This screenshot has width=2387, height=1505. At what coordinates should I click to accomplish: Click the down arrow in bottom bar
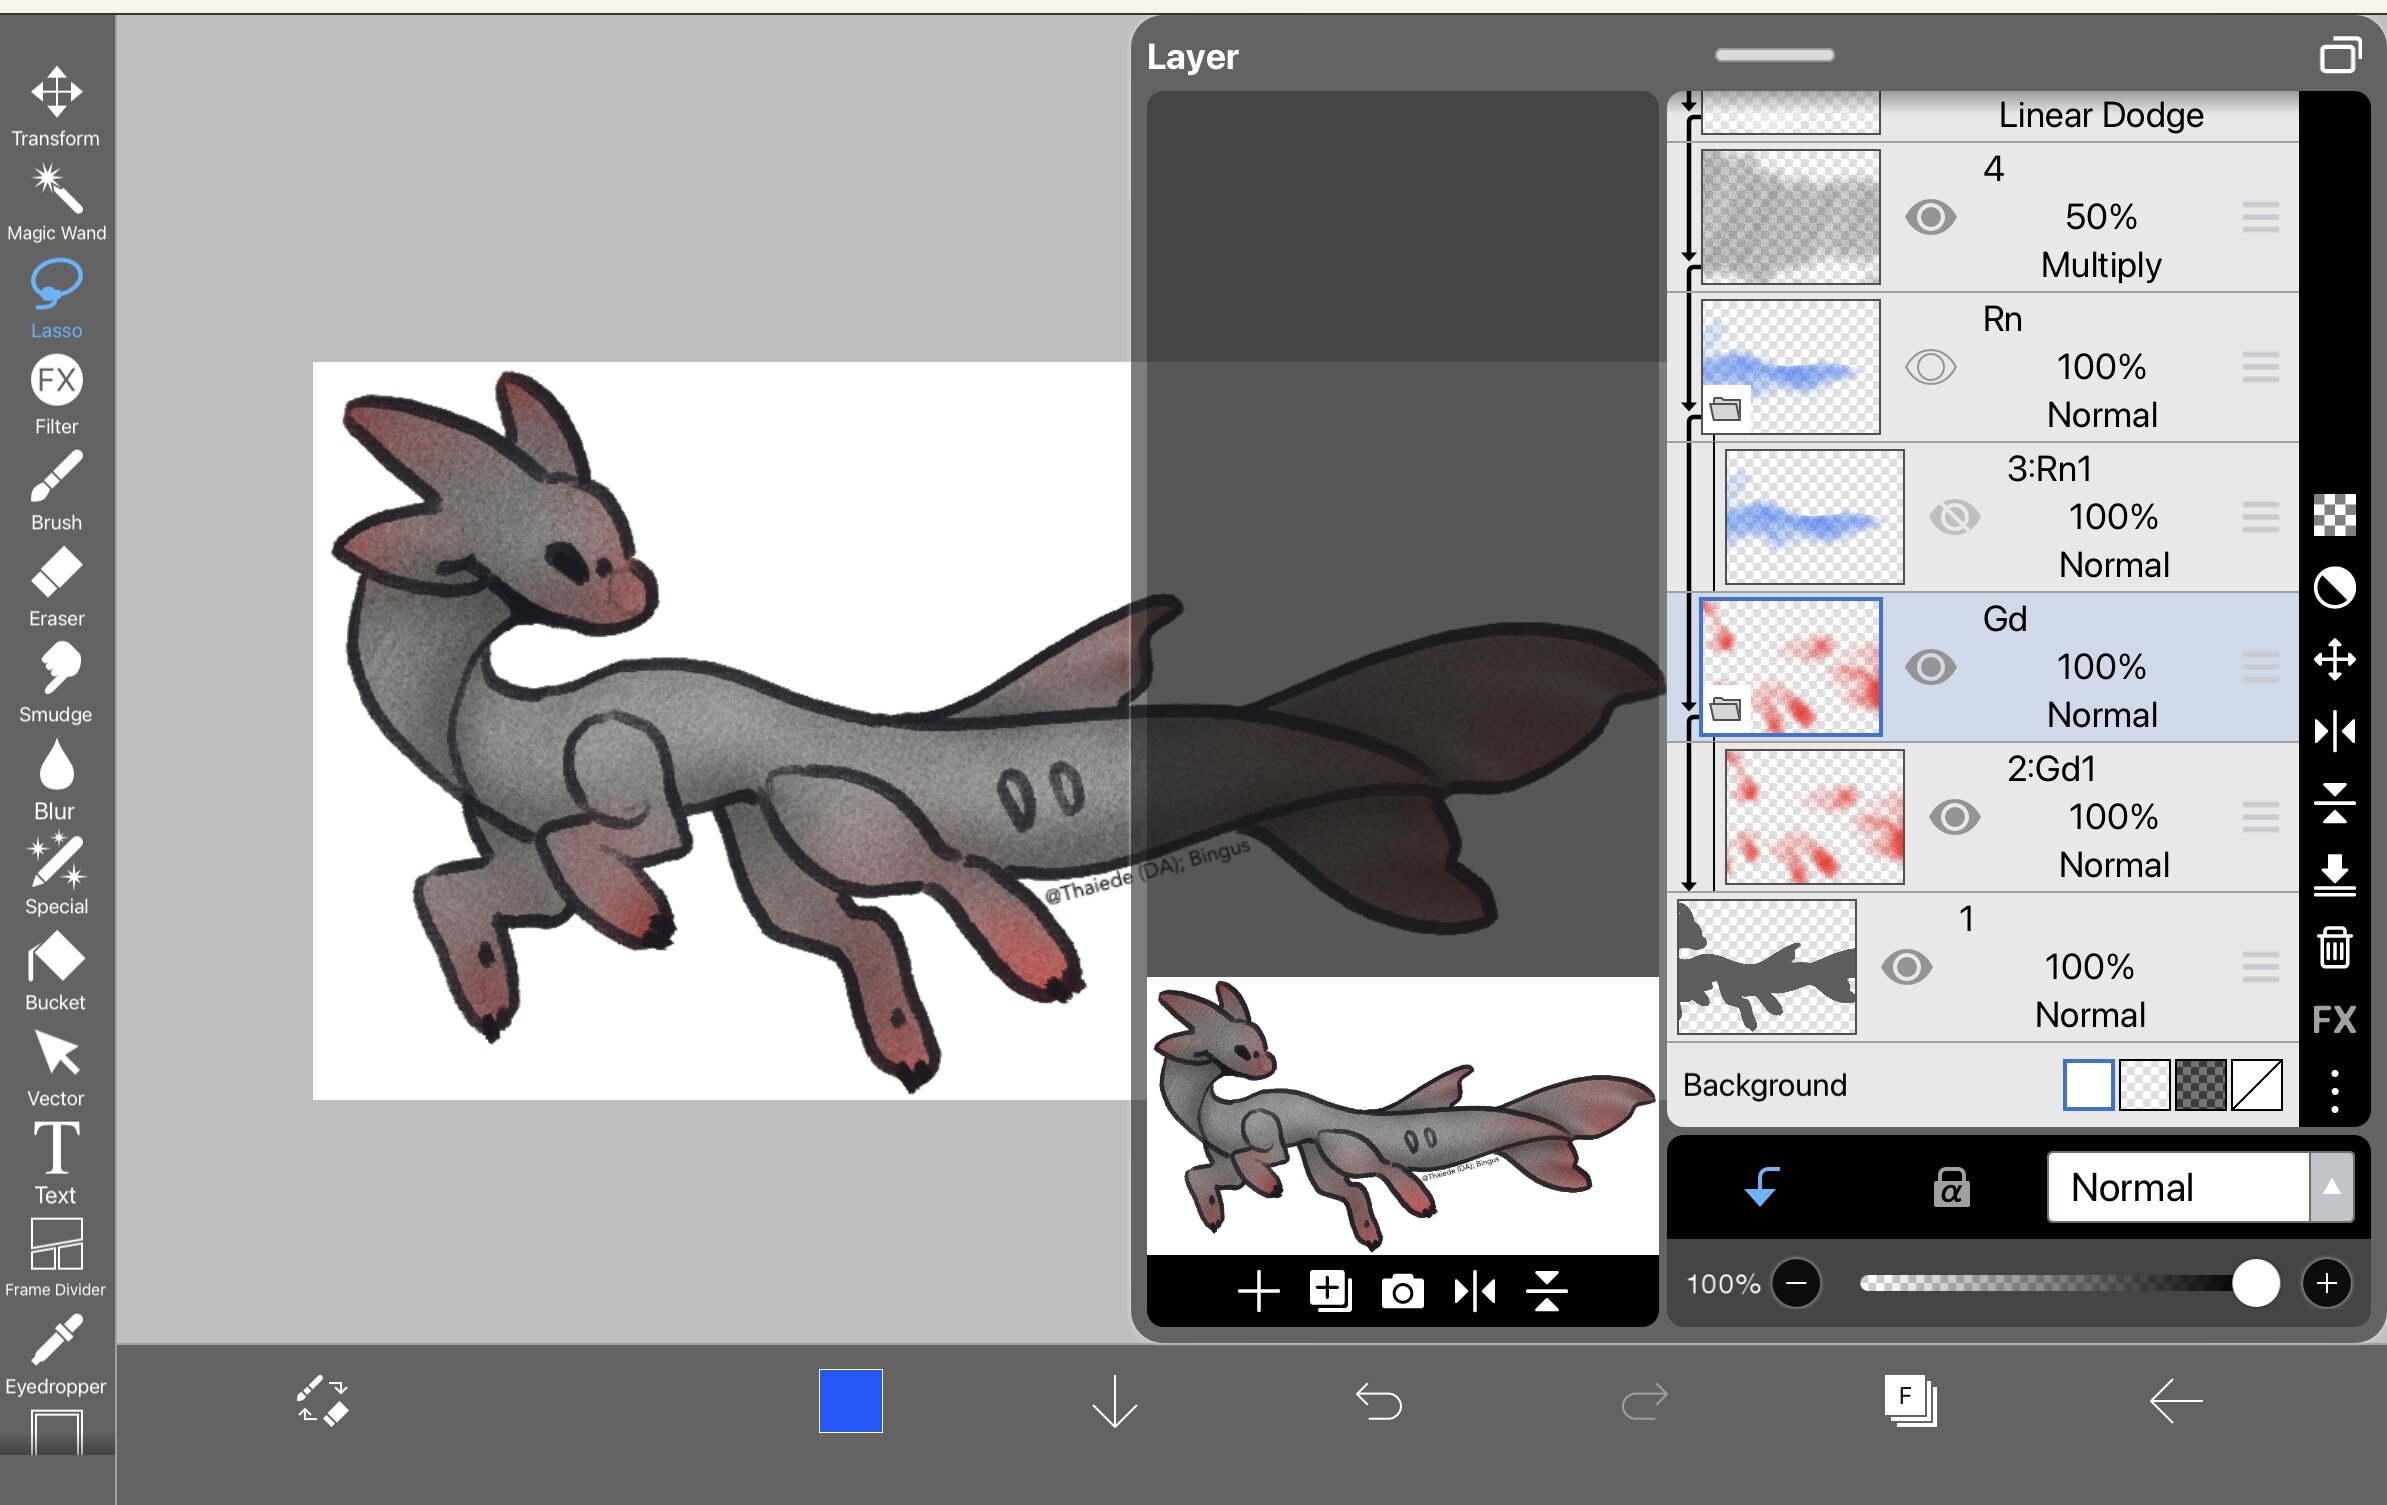[1114, 1401]
